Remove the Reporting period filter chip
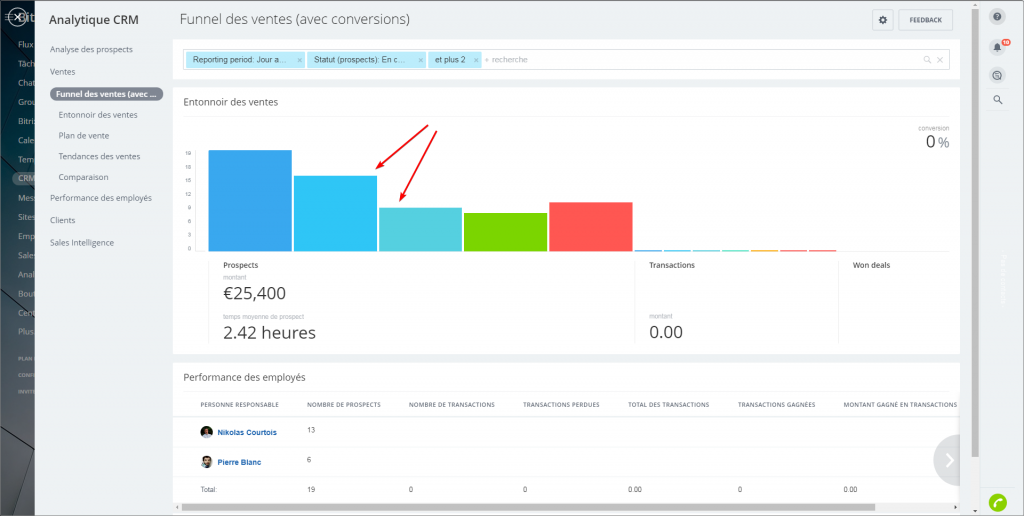Image resolution: width=1024 pixels, height=516 pixels. 299,60
